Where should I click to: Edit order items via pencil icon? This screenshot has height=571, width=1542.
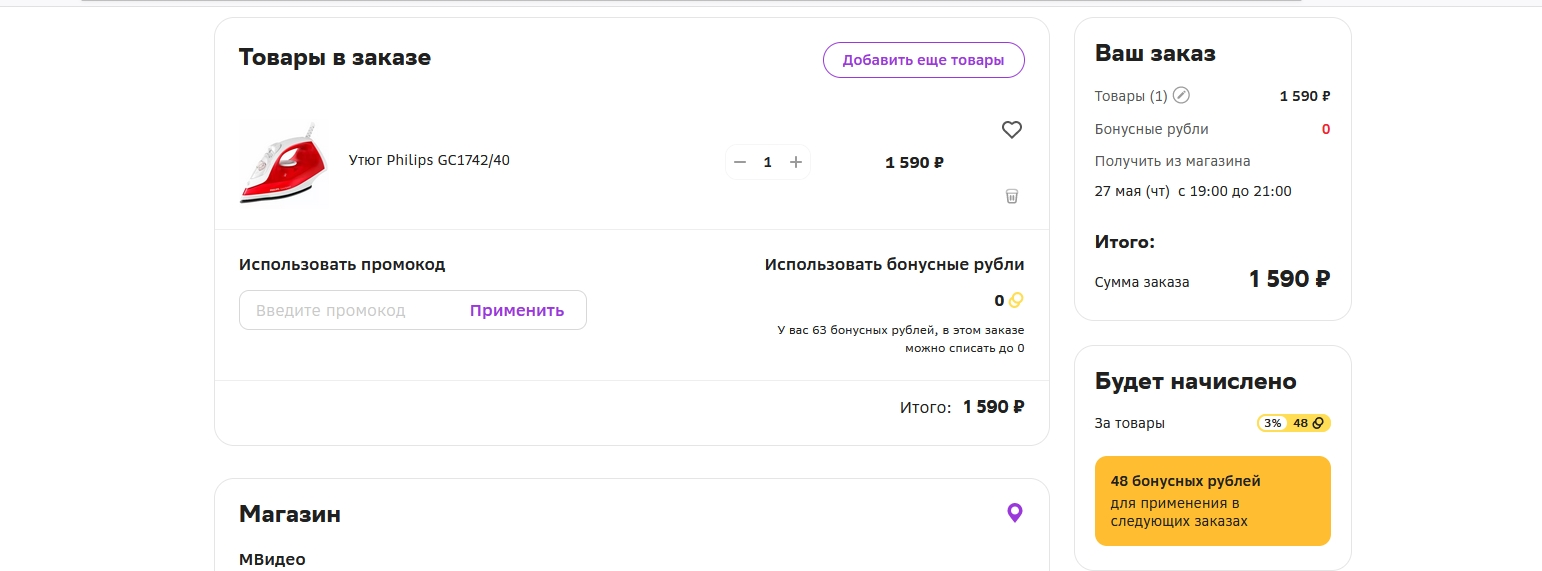pyautogui.click(x=1181, y=96)
